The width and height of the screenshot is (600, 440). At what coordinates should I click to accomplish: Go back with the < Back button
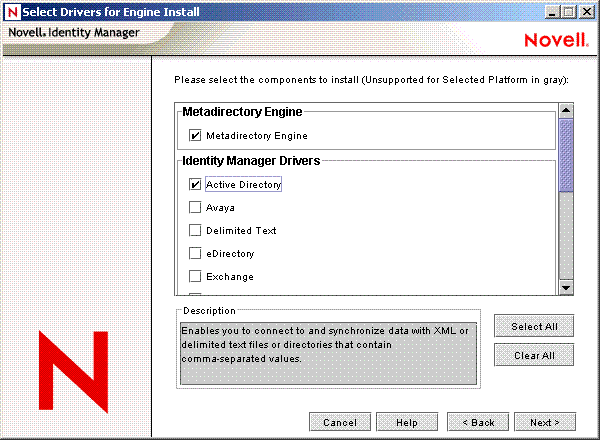click(478, 422)
